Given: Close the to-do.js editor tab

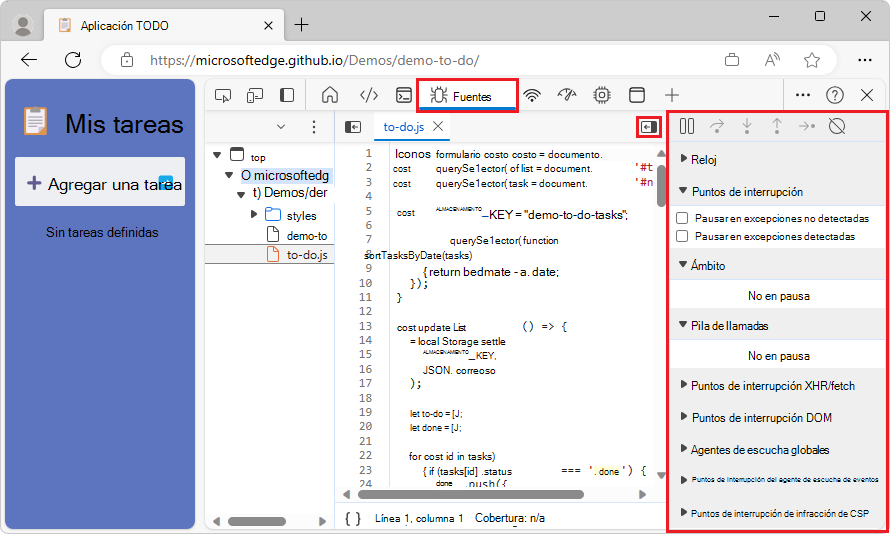Looking at the screenshot, I should tap(438, 127).
